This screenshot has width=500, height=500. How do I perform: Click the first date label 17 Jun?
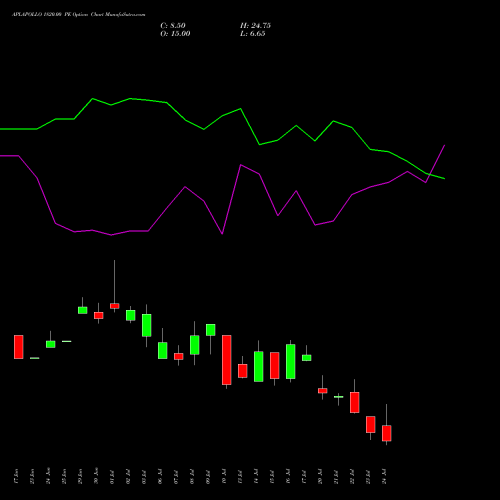pos(17,476)
